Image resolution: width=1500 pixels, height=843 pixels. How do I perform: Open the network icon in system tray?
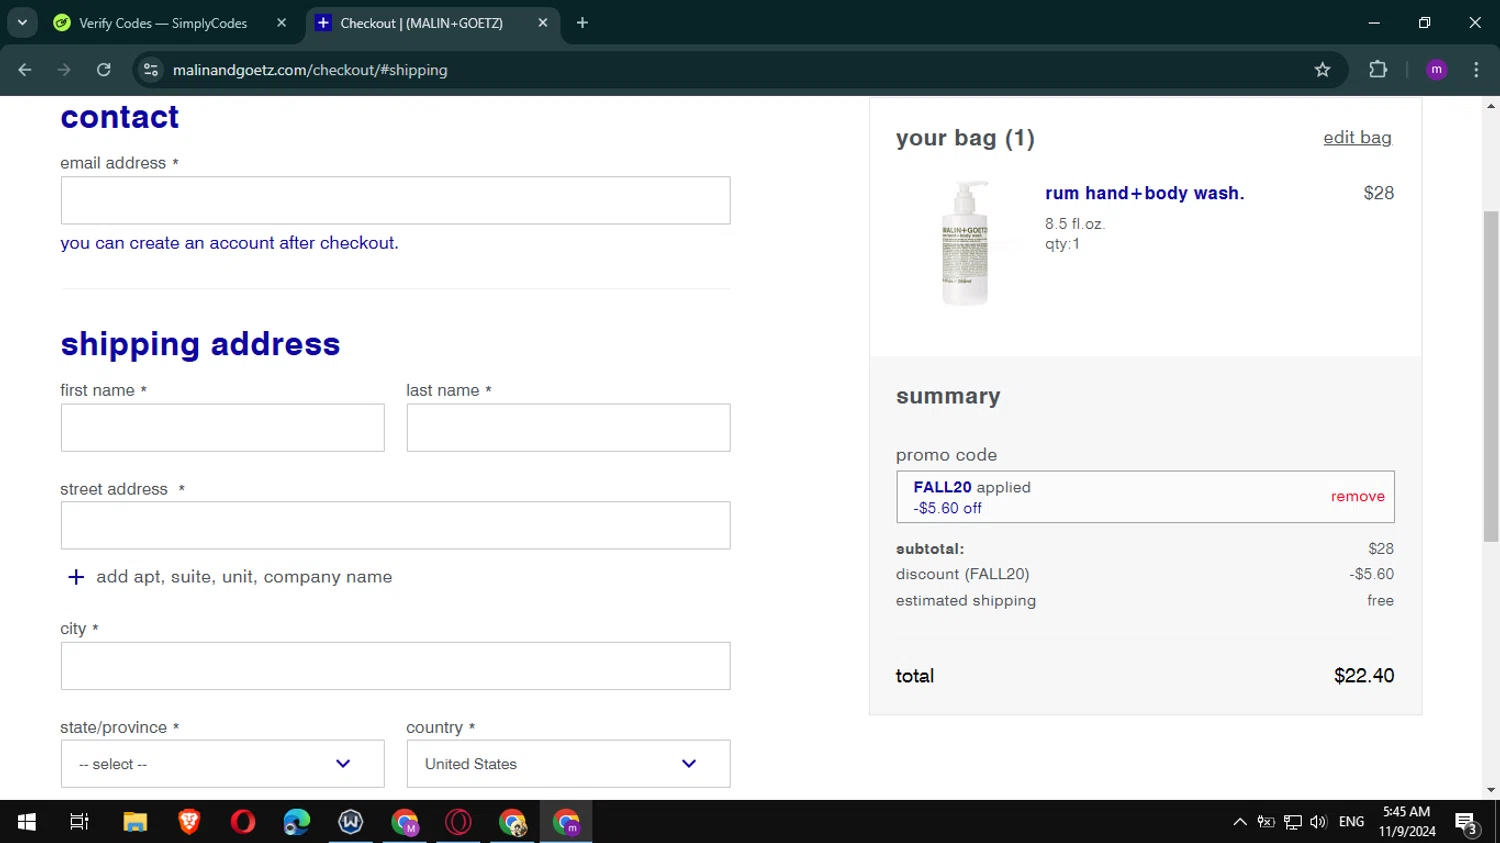pos(1293,822)
